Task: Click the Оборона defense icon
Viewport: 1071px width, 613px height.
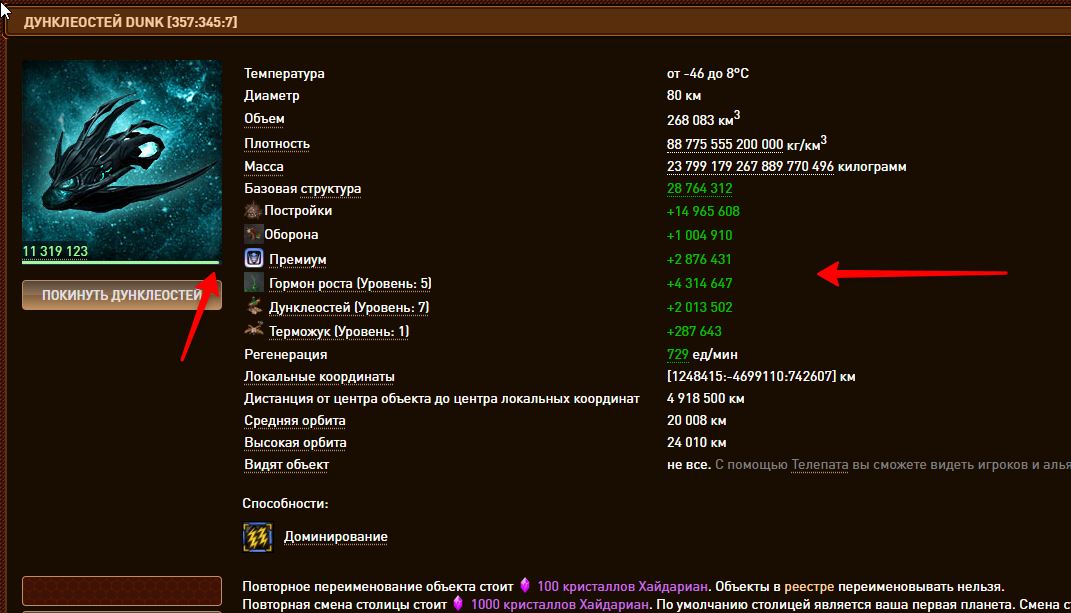Action: [x=253, y=235]
